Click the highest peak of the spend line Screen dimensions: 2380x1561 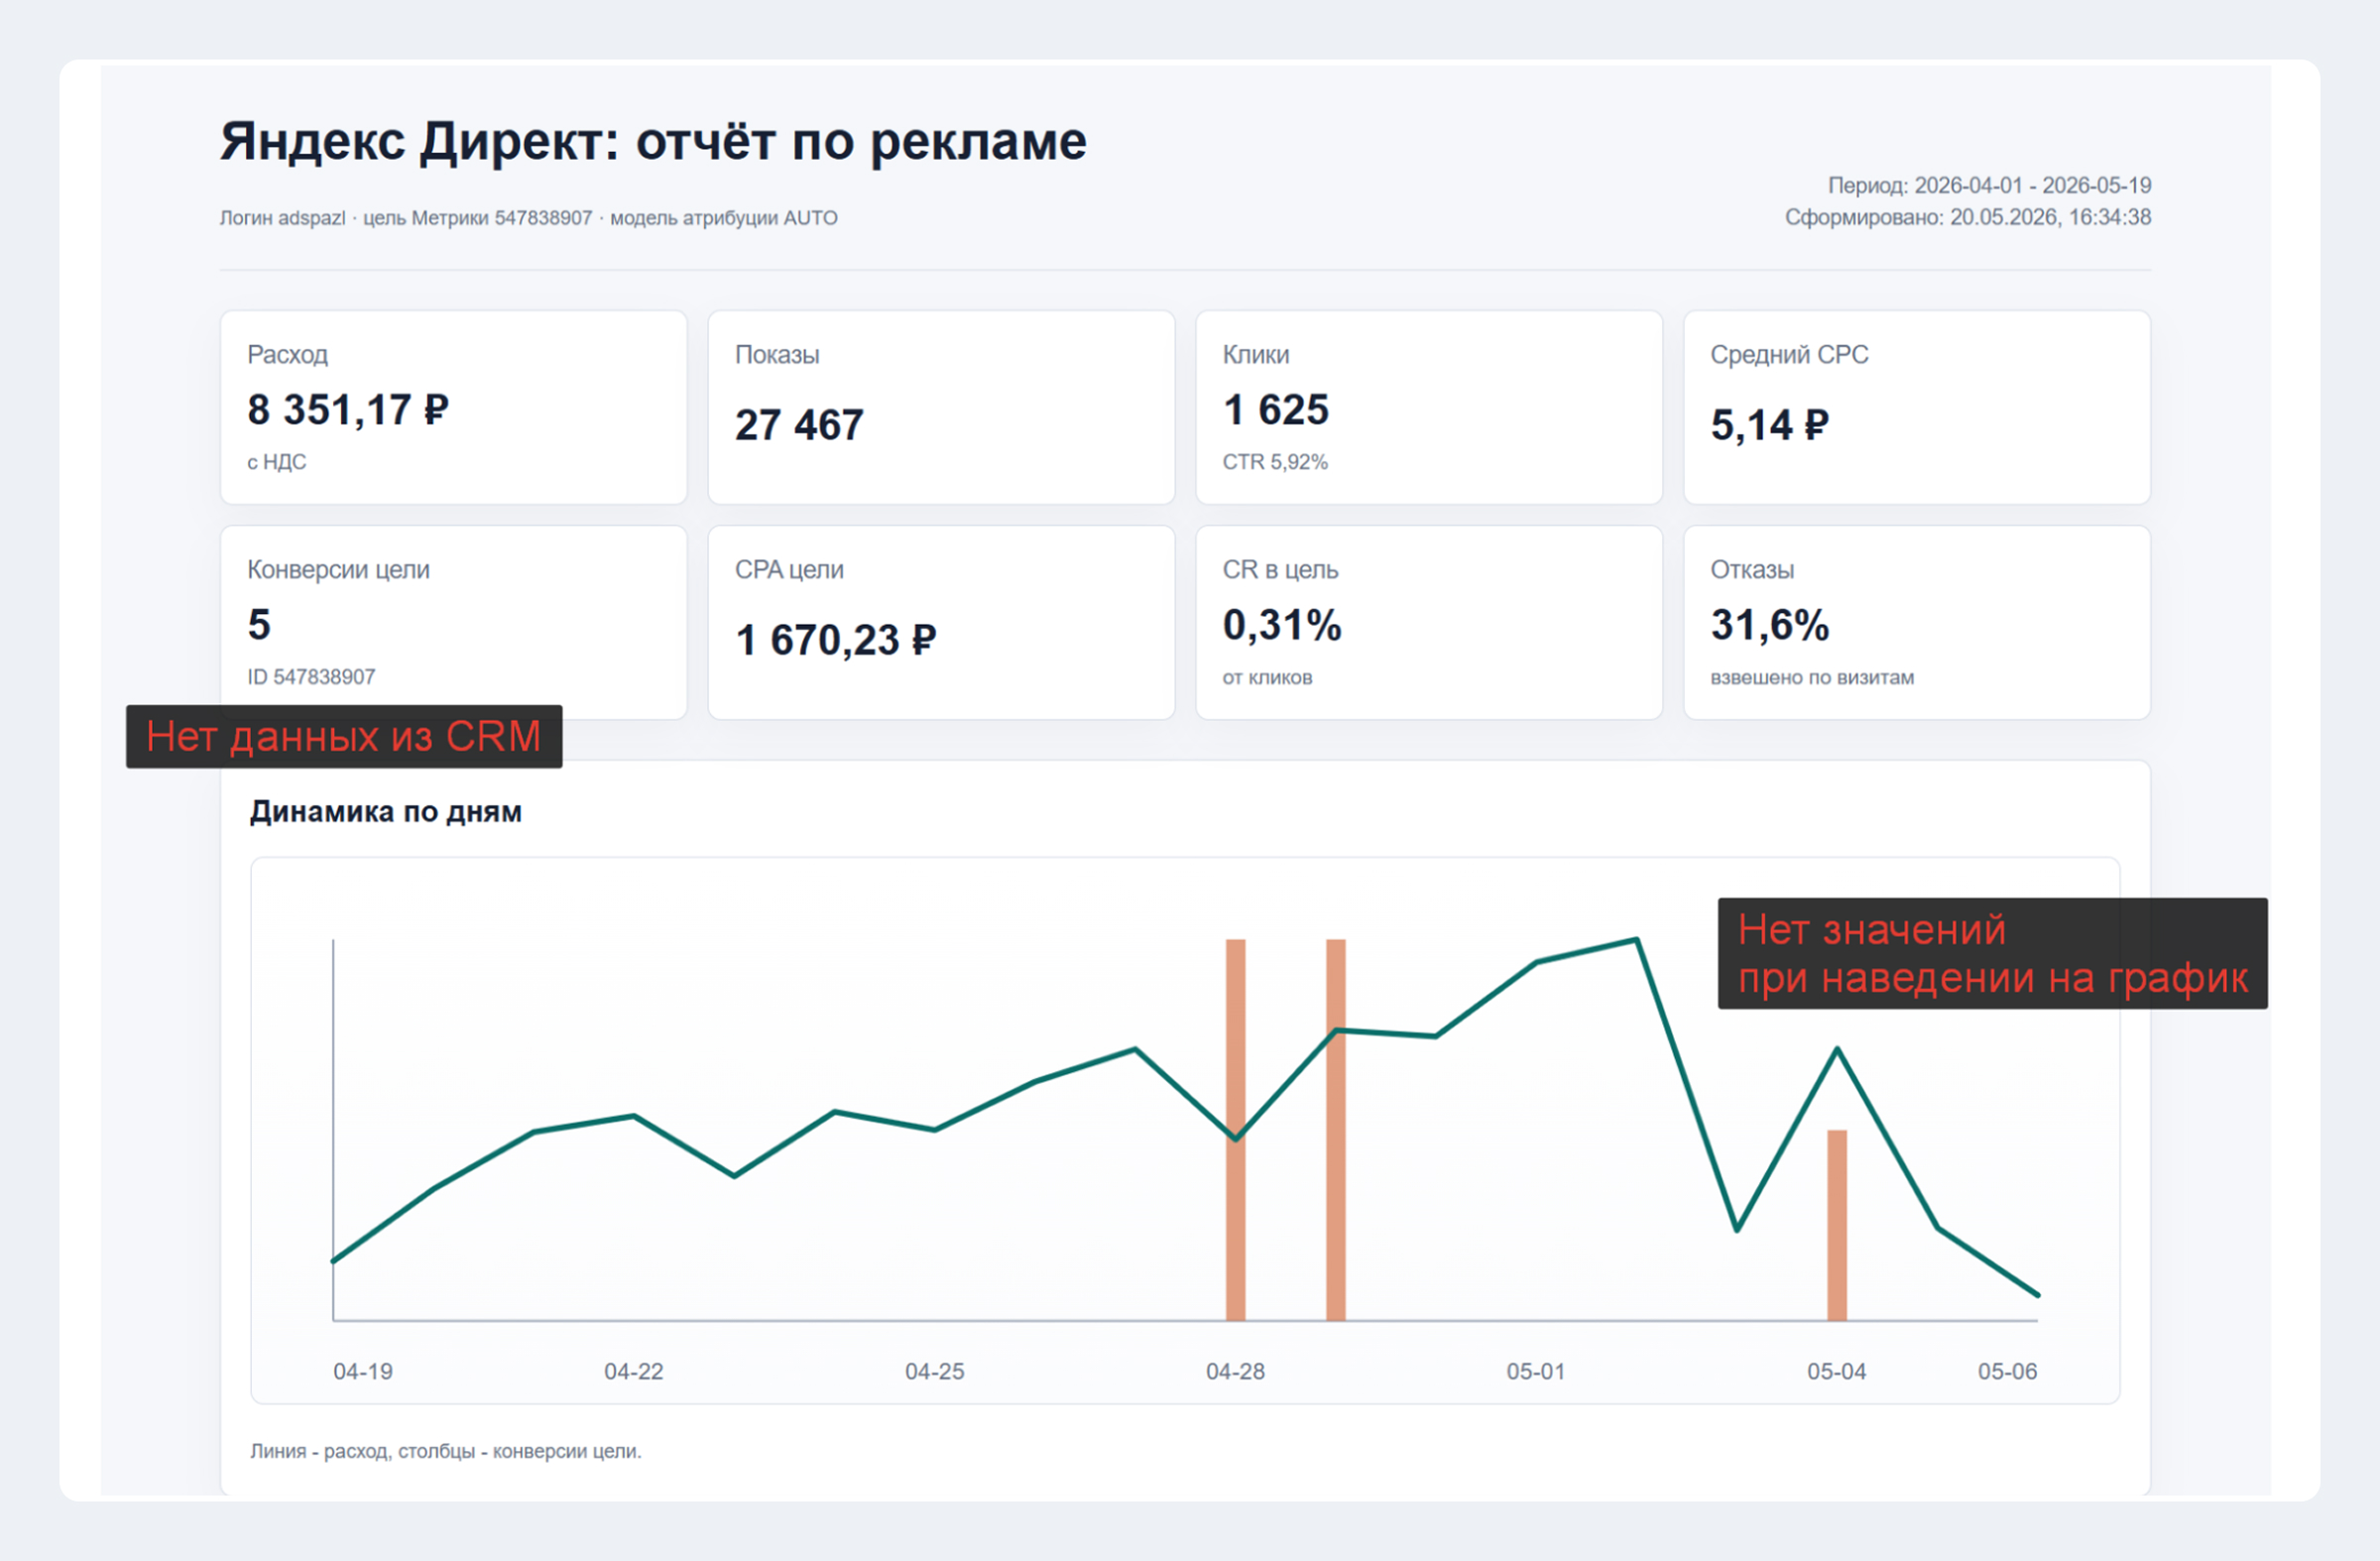point(1637,940)
